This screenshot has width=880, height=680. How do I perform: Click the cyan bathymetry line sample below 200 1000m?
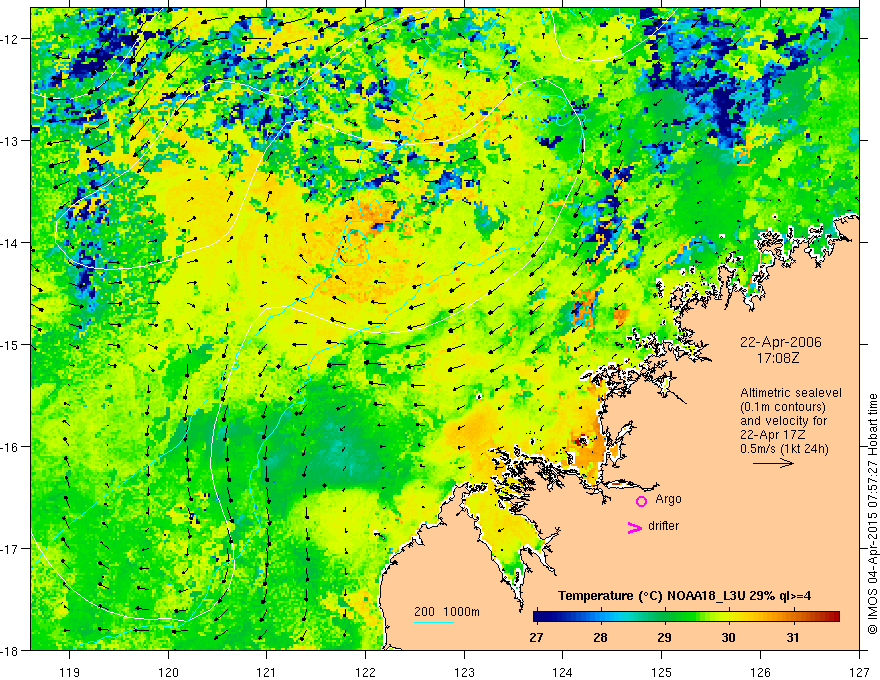(x=433, y=622)
